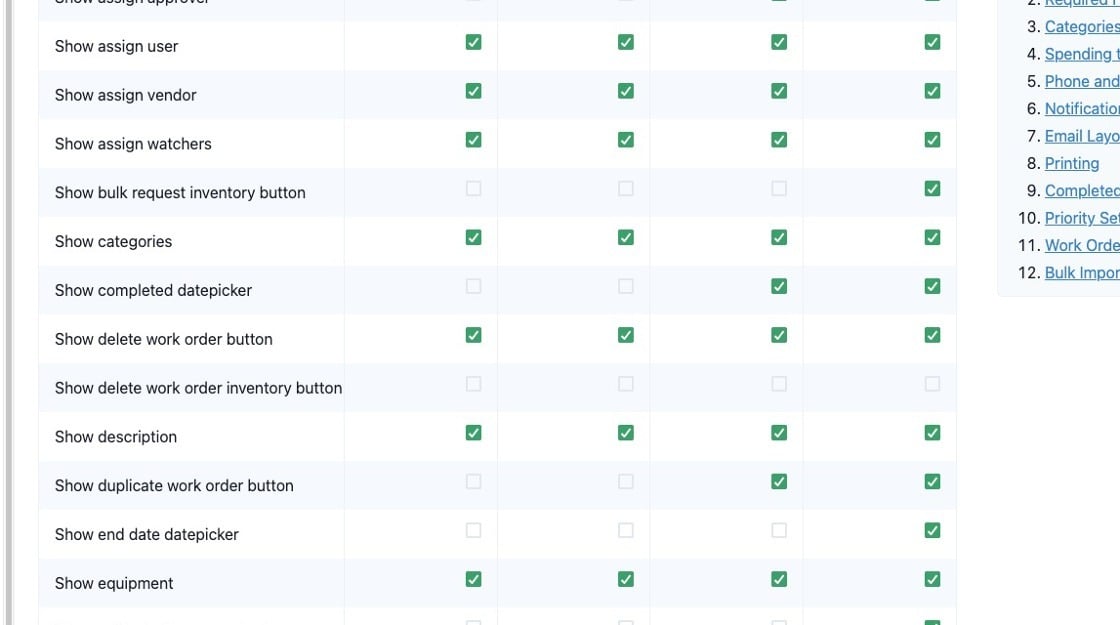The width and height of the screenshot is (1120, 625).
Task: Jump to the Notifications section link
Action: pyautogui.click(x=1082, y=109)
